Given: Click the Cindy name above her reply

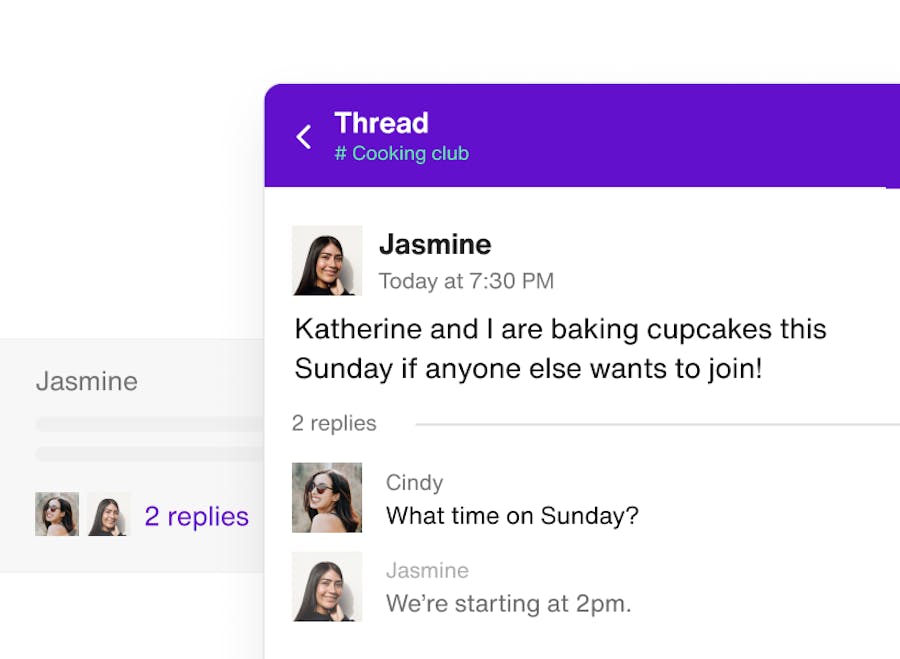Looking at the screenshot, I should click(x=414, y=483).
